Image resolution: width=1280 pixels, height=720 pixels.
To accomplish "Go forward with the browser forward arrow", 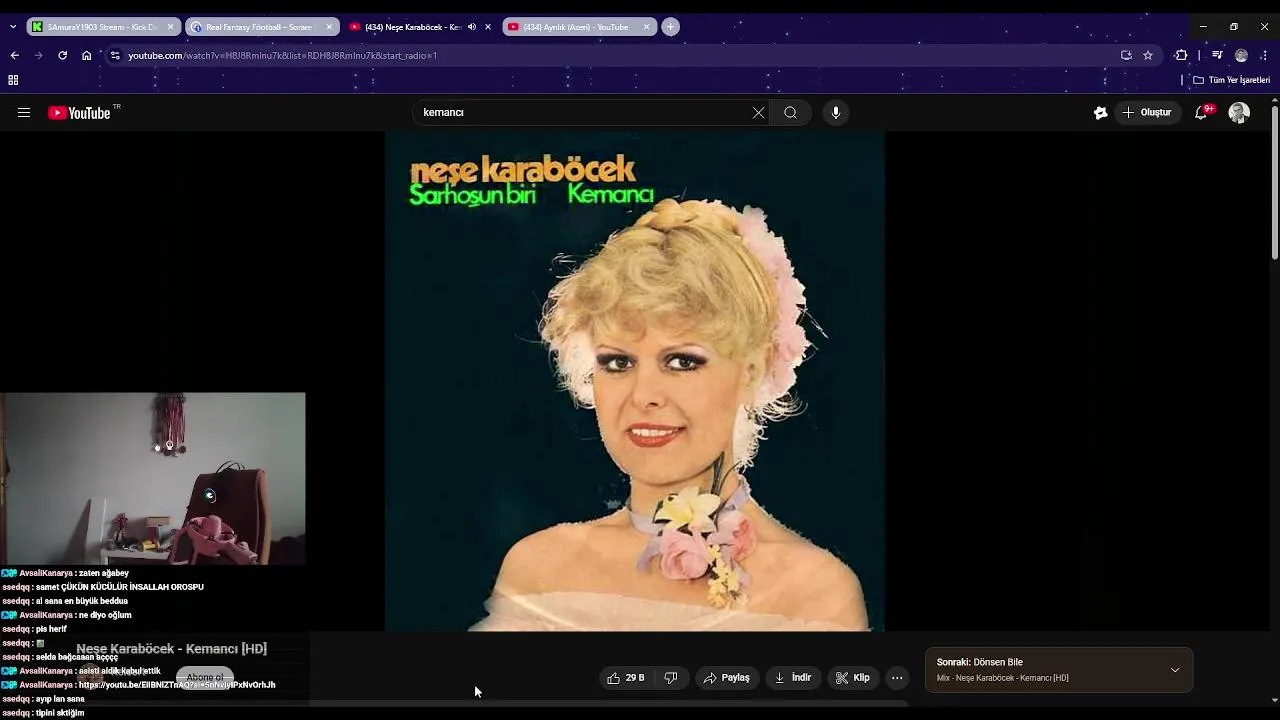I will pyautogui.click(x=38, y=55).
